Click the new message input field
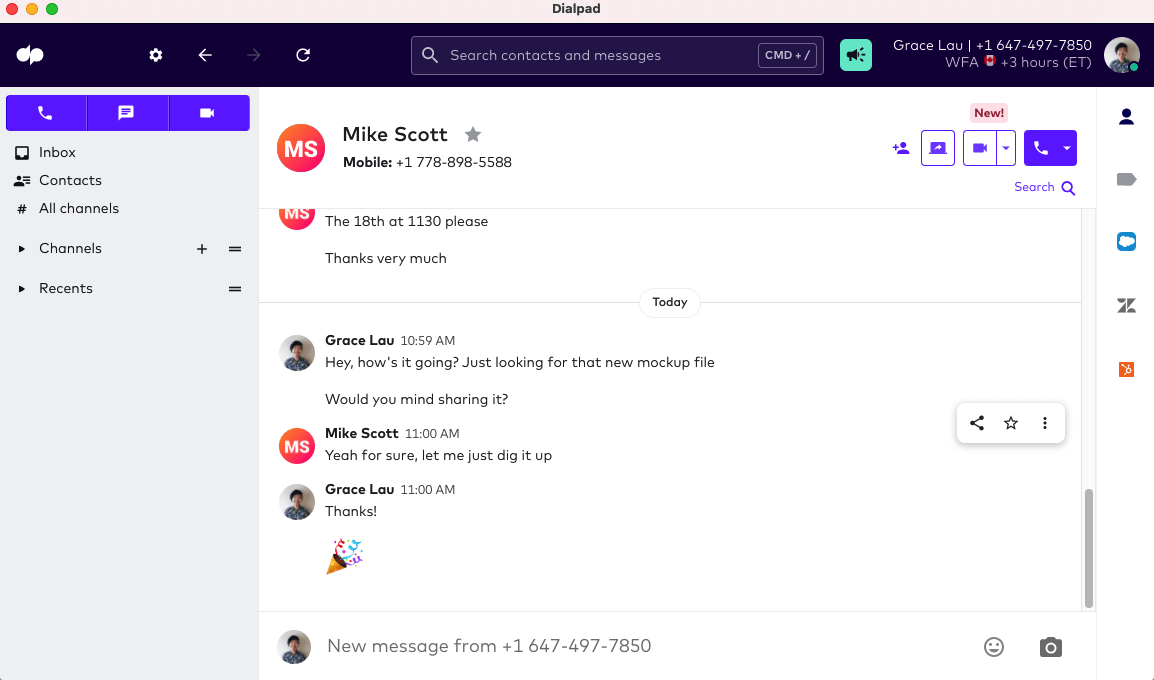This screenshot has width=1154, height=680. point(648,646)
